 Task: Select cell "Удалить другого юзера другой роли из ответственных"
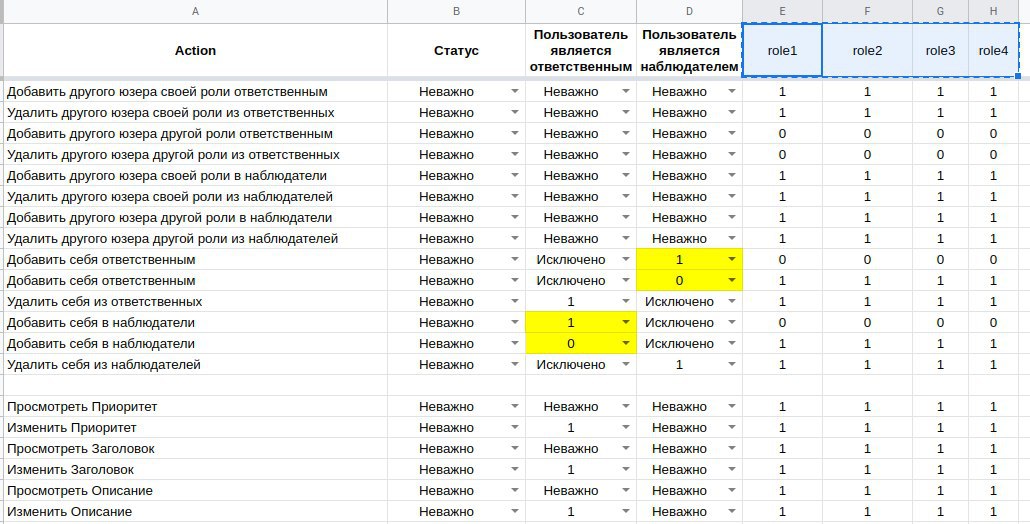(195, 155)
